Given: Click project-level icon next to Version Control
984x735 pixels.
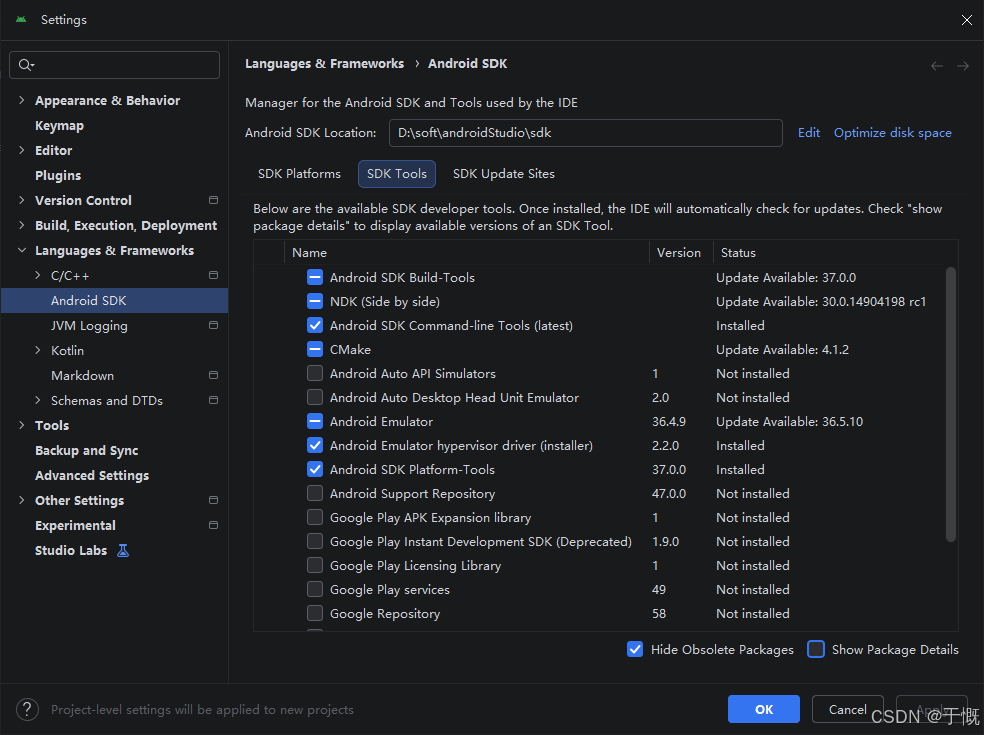Looking at the screenshot, I should click(x=213, y=200).
